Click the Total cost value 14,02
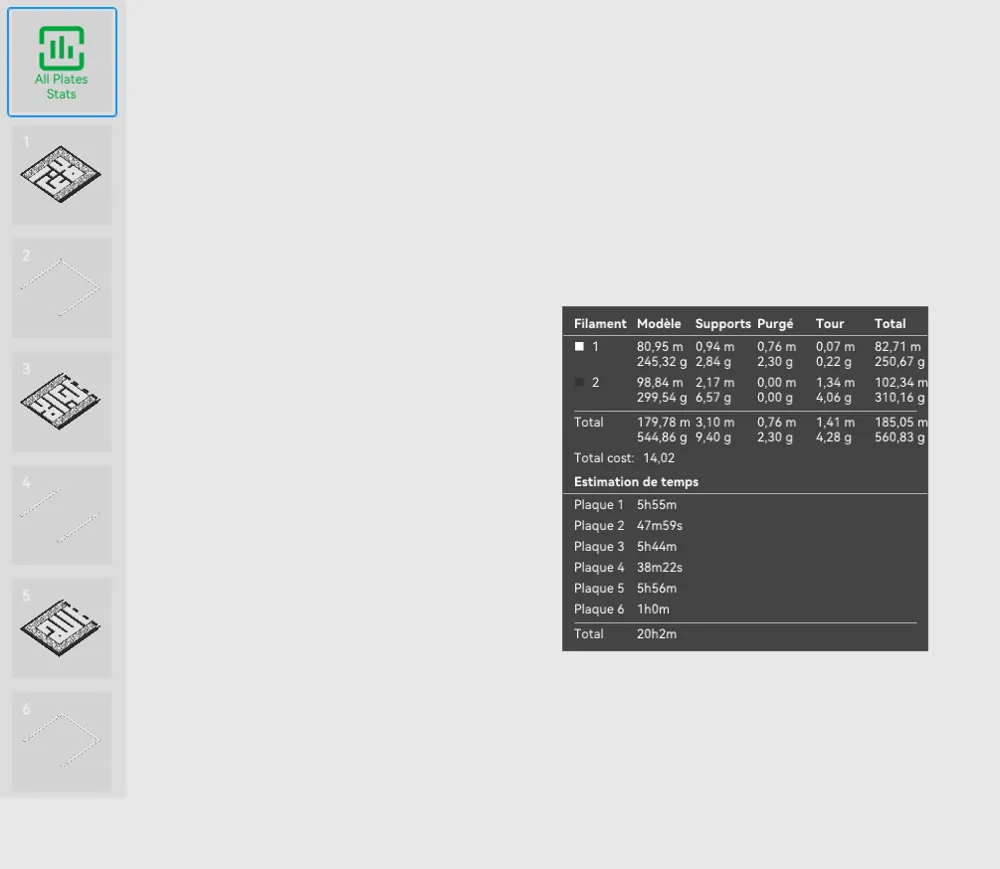This screenshot has height=869, width=1000. (659, 458)
